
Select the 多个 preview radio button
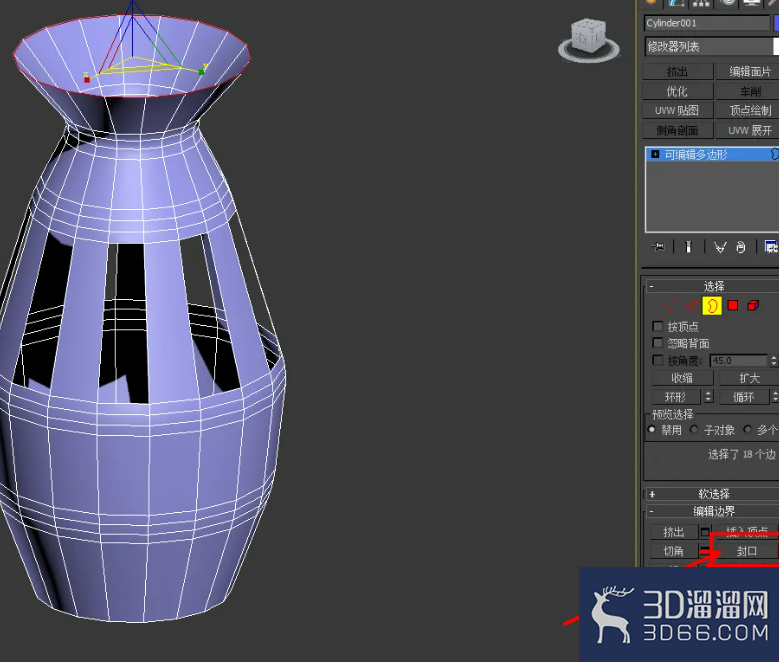point(747,429)
